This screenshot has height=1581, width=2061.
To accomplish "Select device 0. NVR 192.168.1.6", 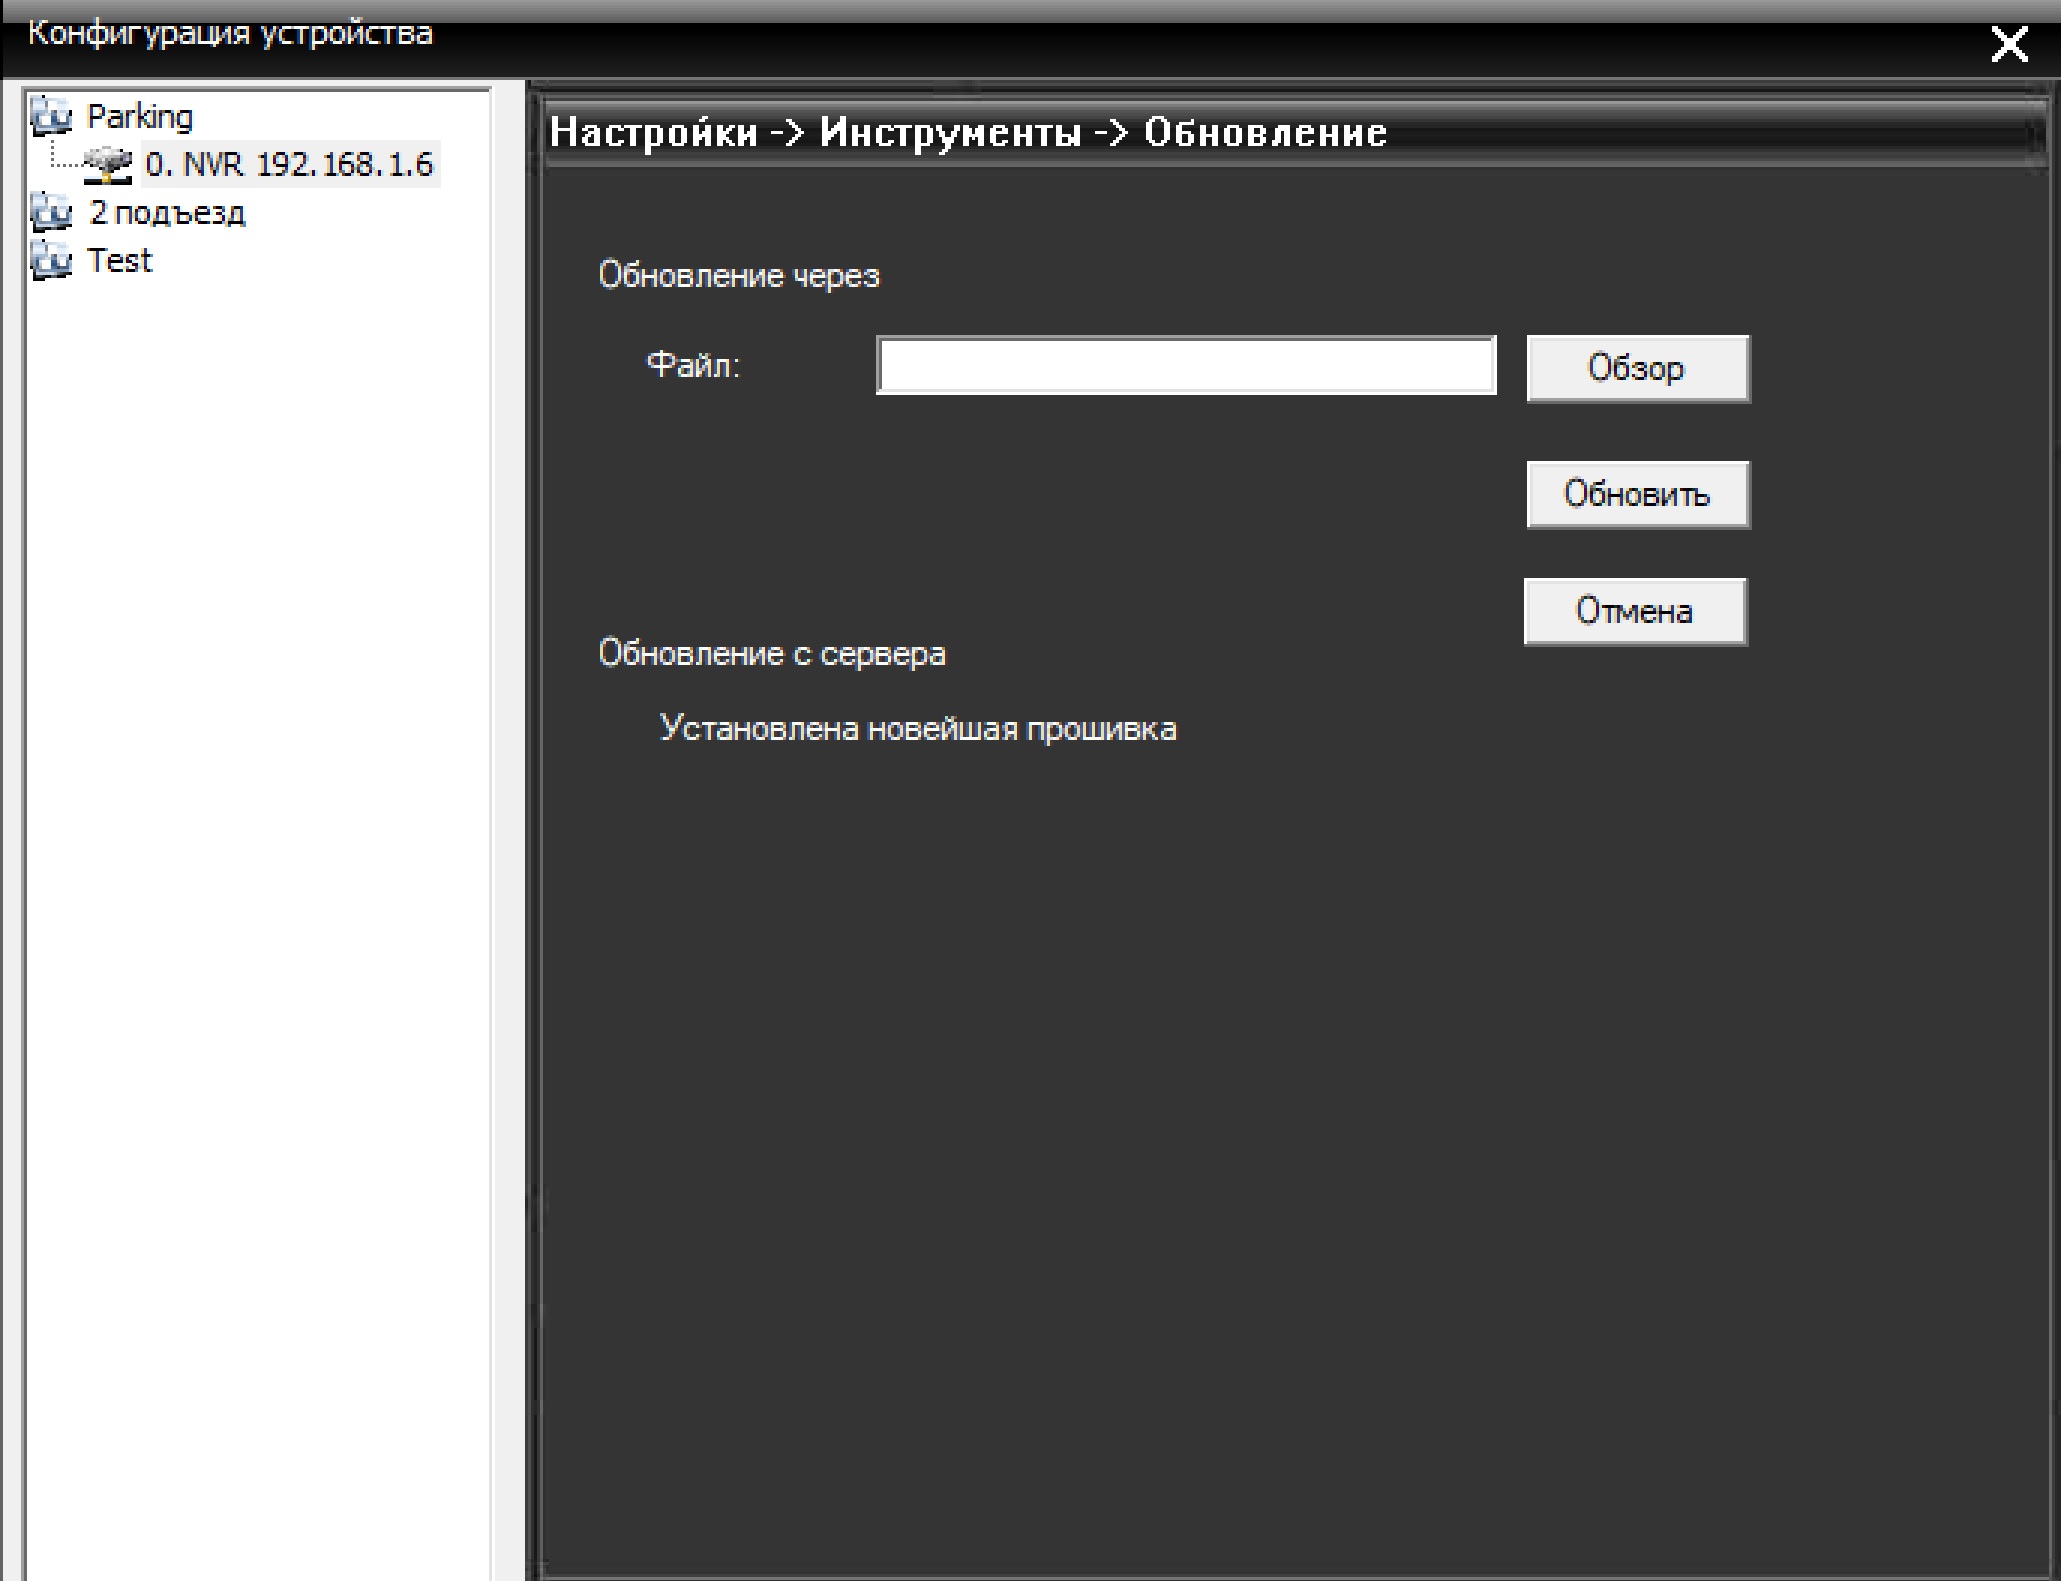I will click(290, 165).
